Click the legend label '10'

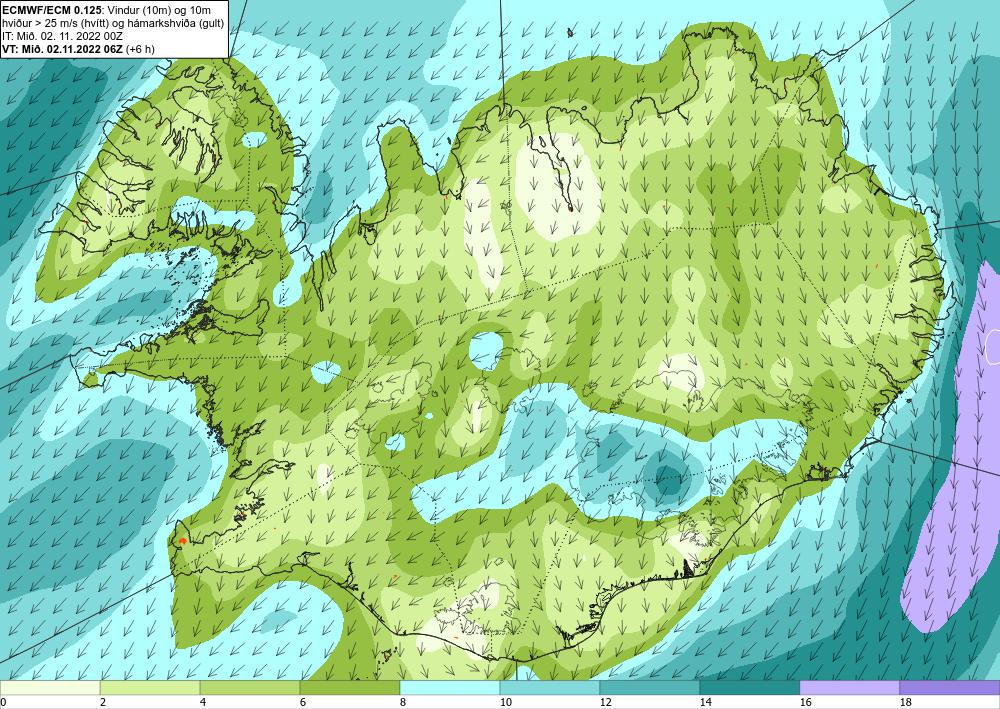(x=505, y=702)
